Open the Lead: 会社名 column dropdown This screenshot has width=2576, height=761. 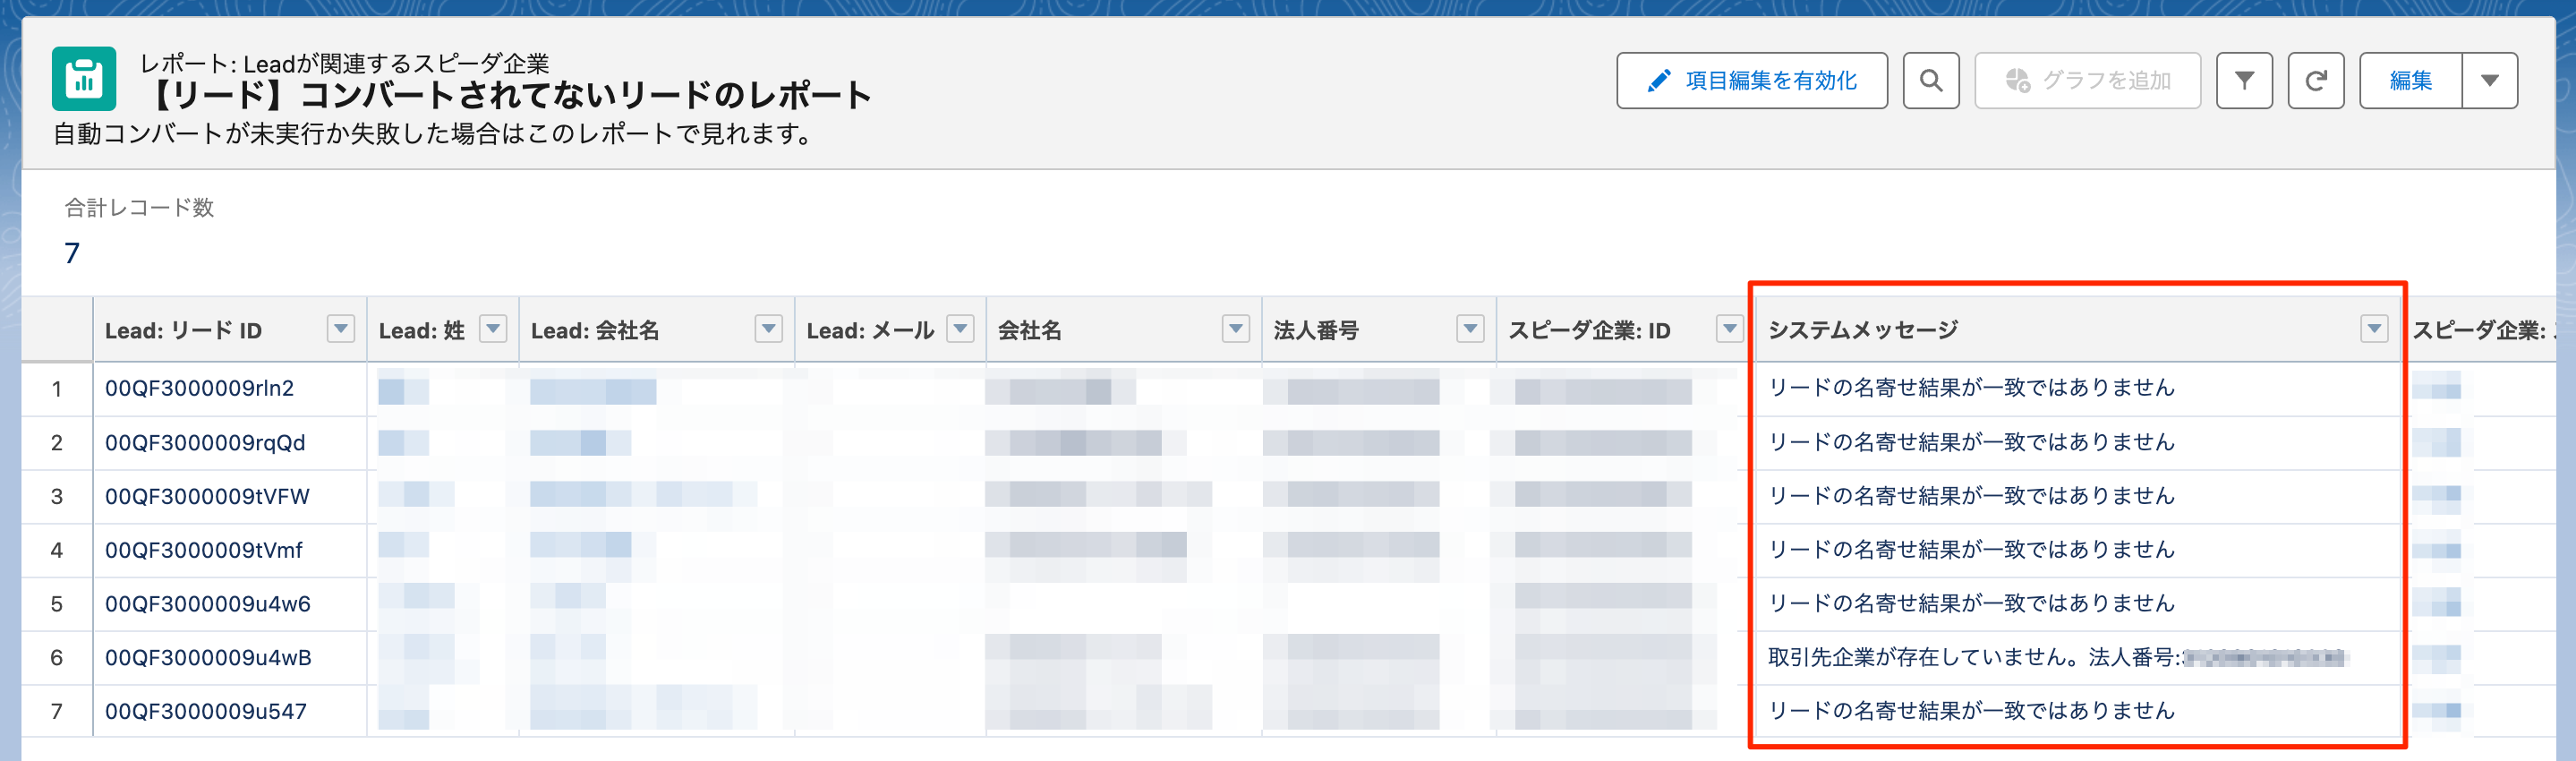point(768,328)
